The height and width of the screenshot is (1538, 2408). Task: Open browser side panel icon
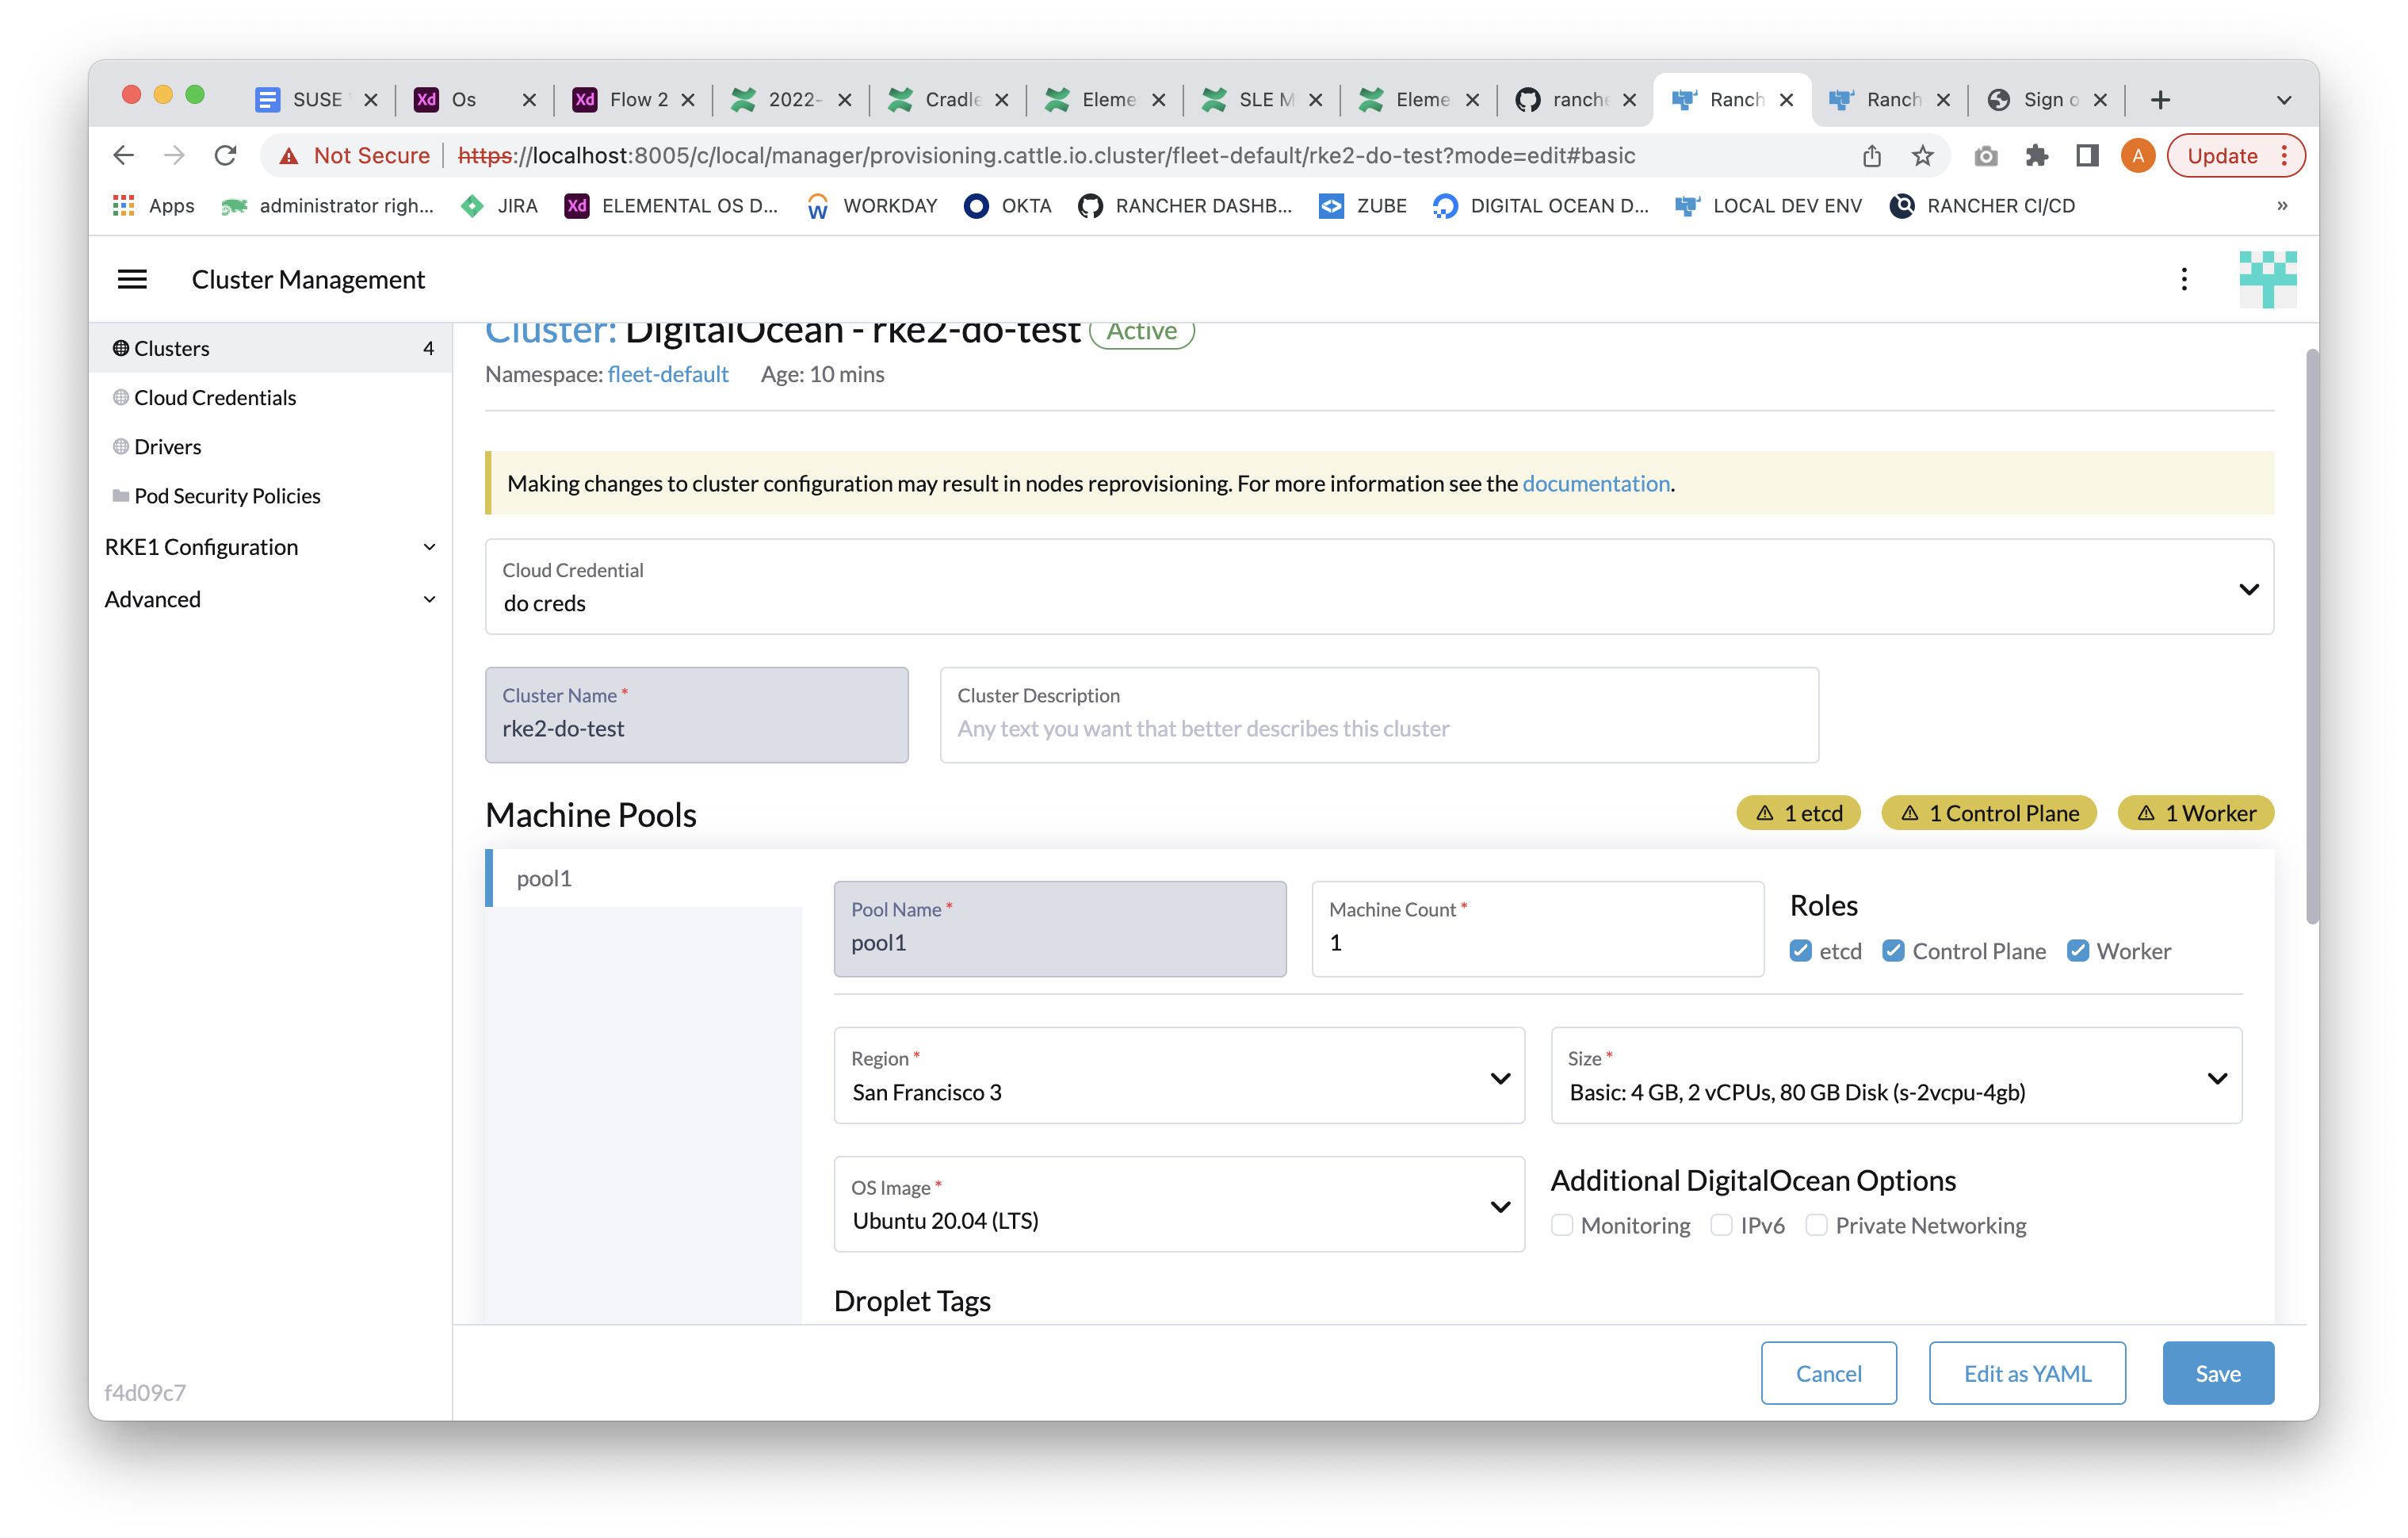tap(2087, 155)
